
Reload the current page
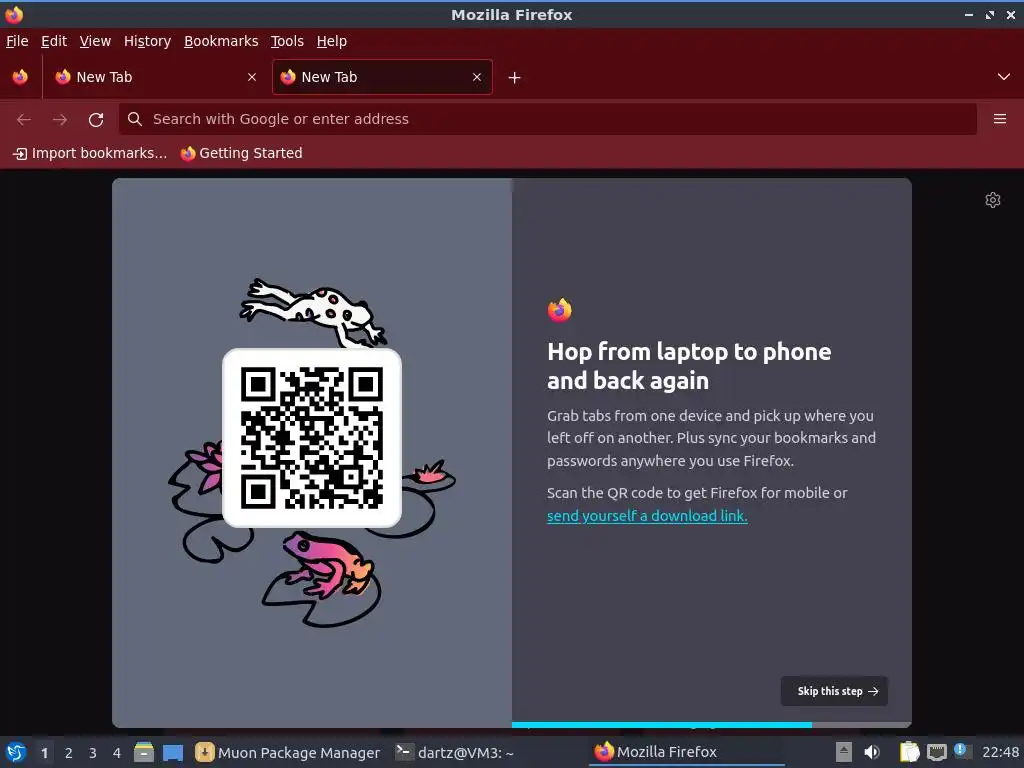pyautogui.click(x=96, y=120)
